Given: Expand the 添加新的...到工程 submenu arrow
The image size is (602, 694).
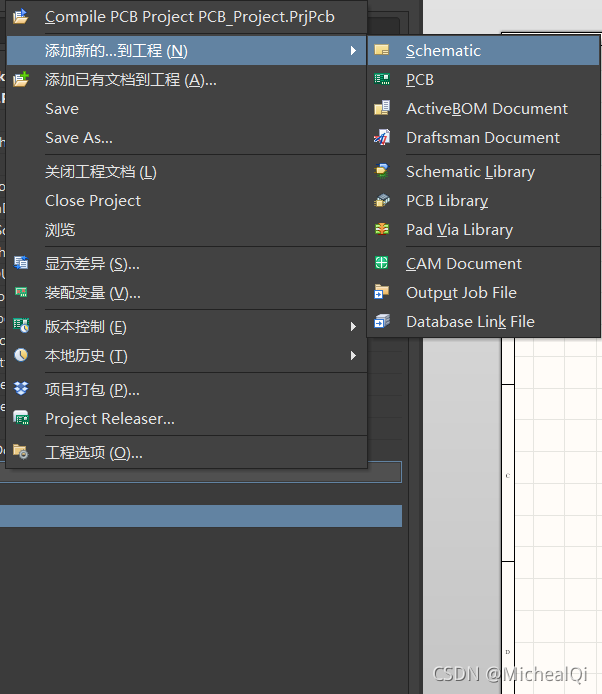Looking at the screenshot, I should point(353,50).
